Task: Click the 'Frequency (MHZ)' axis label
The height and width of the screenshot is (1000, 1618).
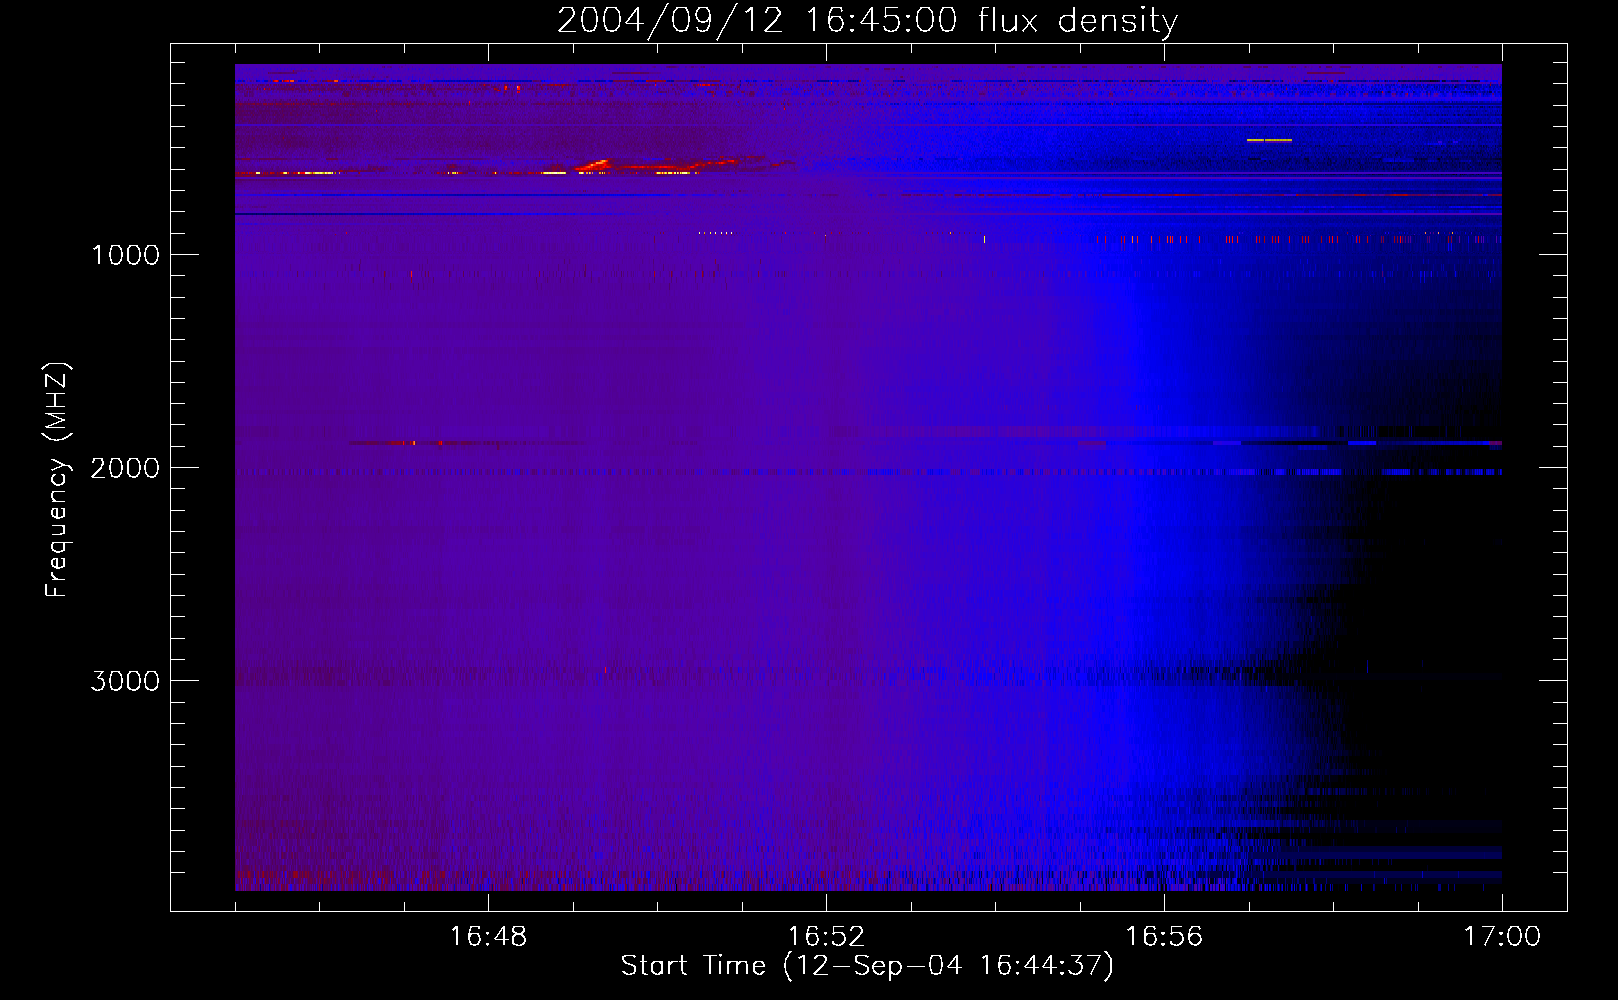Action: click(x=57, y=480)
